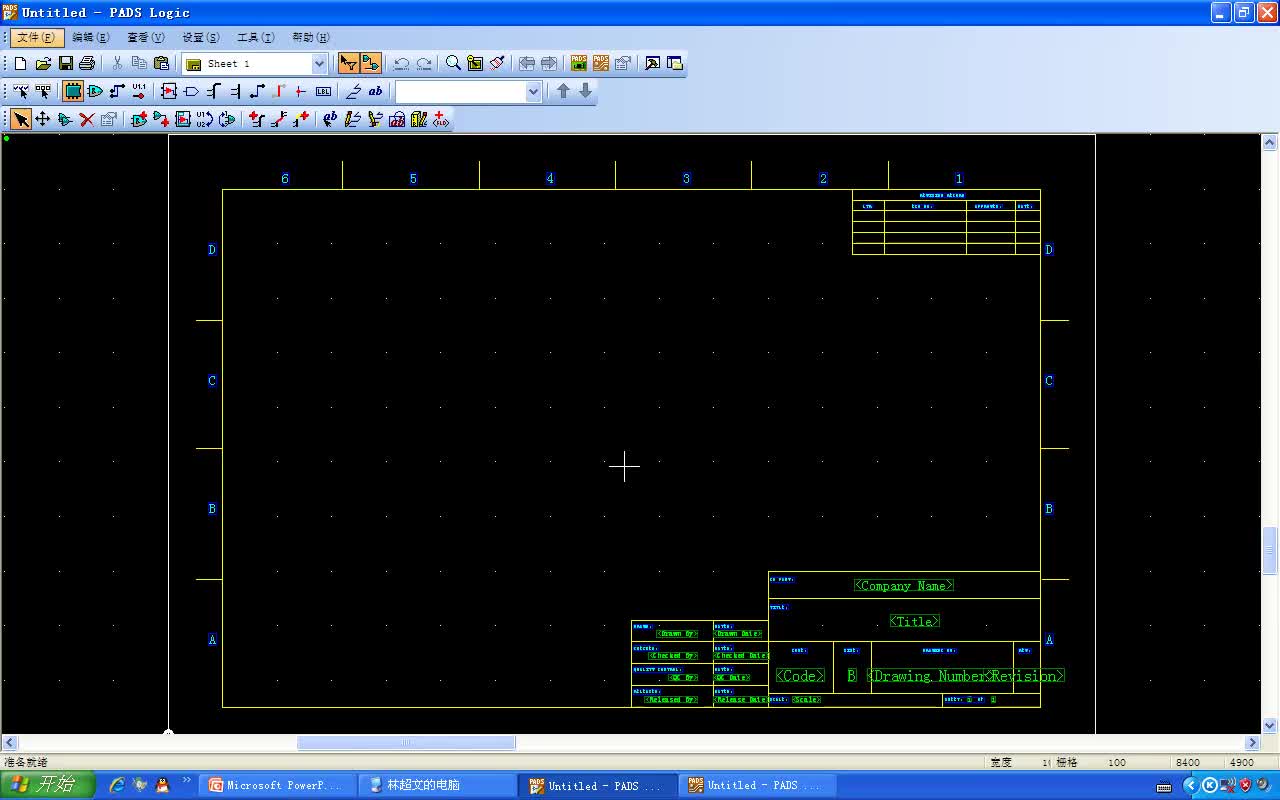This screenshot has width=1280, height=800.
Task: Toggle the LBL labels selection filter
Action: (323, 91)
